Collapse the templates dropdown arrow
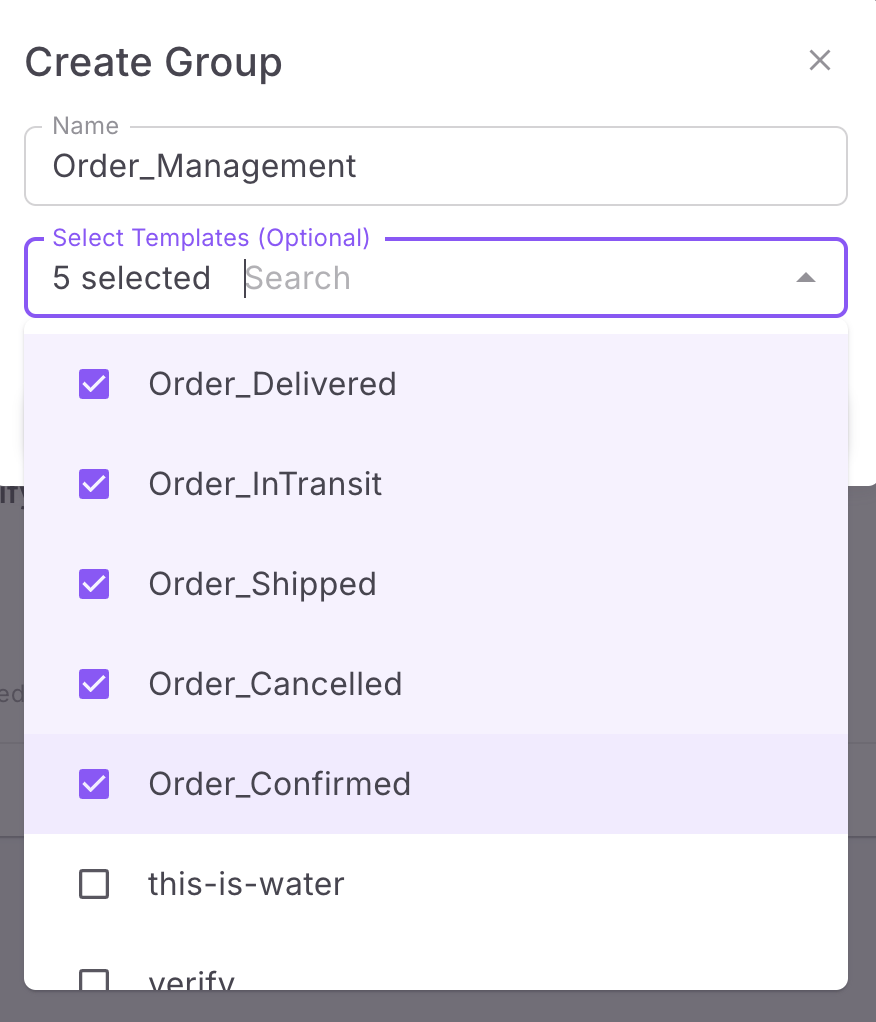 (x=806, y=278)
